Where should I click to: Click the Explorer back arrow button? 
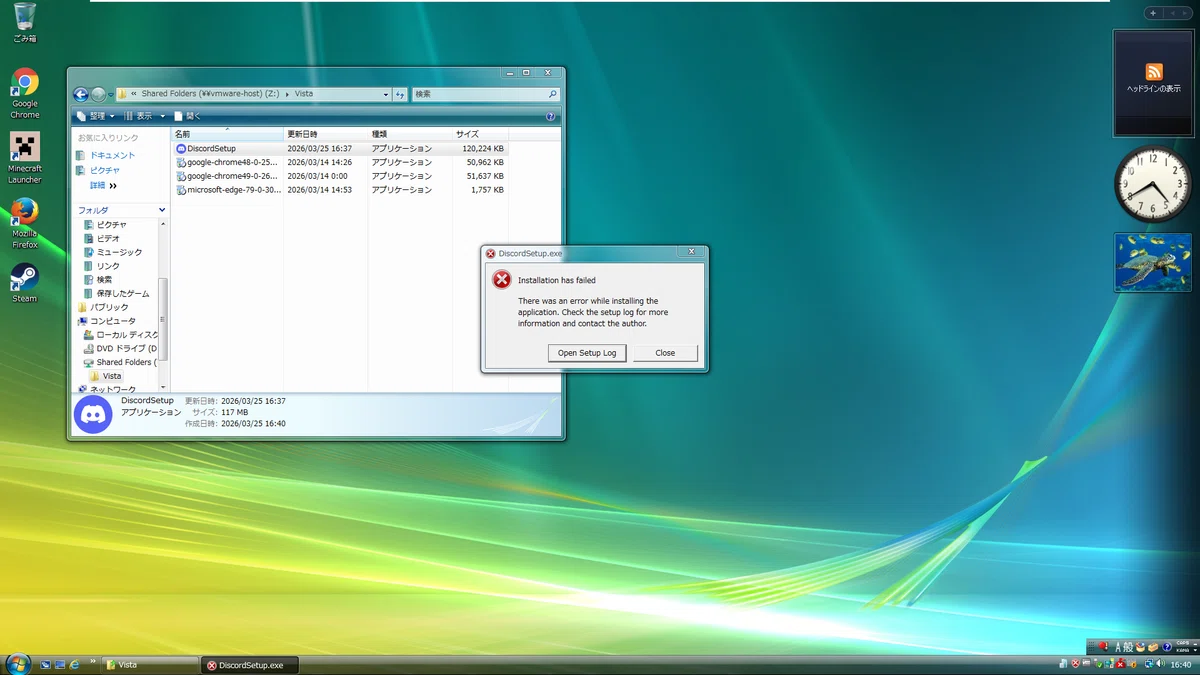click(x=81, y=94)
